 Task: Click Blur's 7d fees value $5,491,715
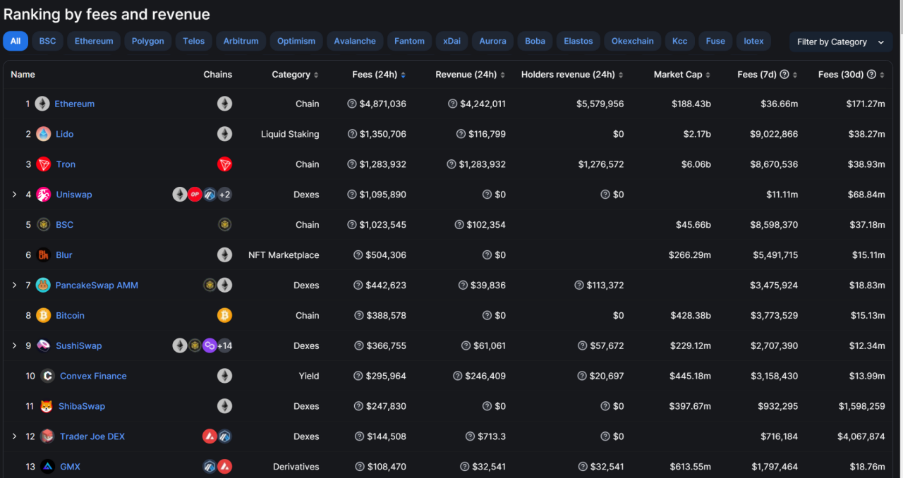[x=775, y=255]
